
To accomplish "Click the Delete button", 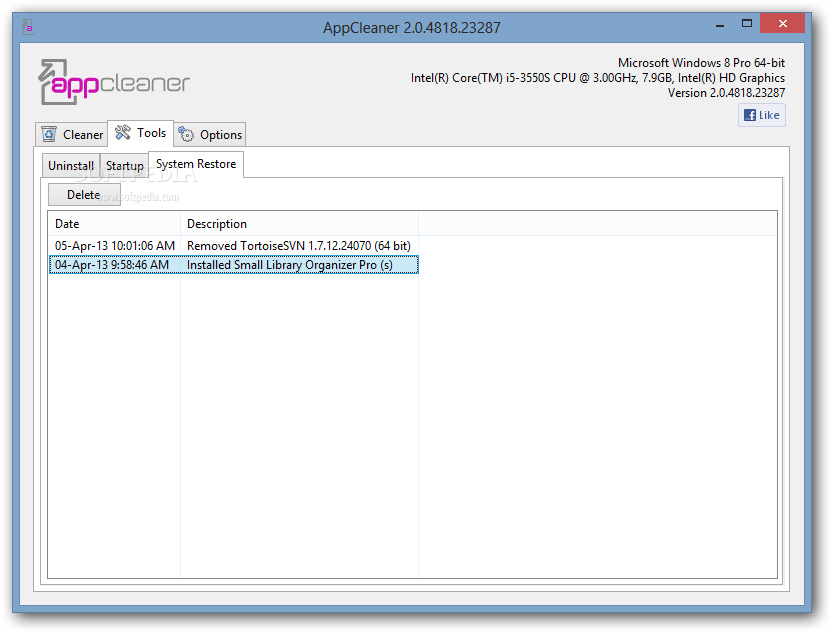I will point(84,195).
